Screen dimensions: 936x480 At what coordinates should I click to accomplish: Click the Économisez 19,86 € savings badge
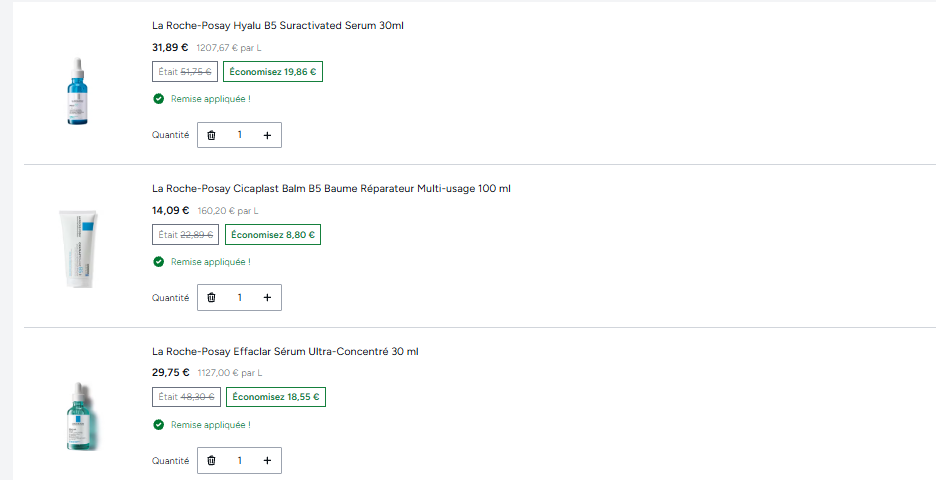pos(273,72)
